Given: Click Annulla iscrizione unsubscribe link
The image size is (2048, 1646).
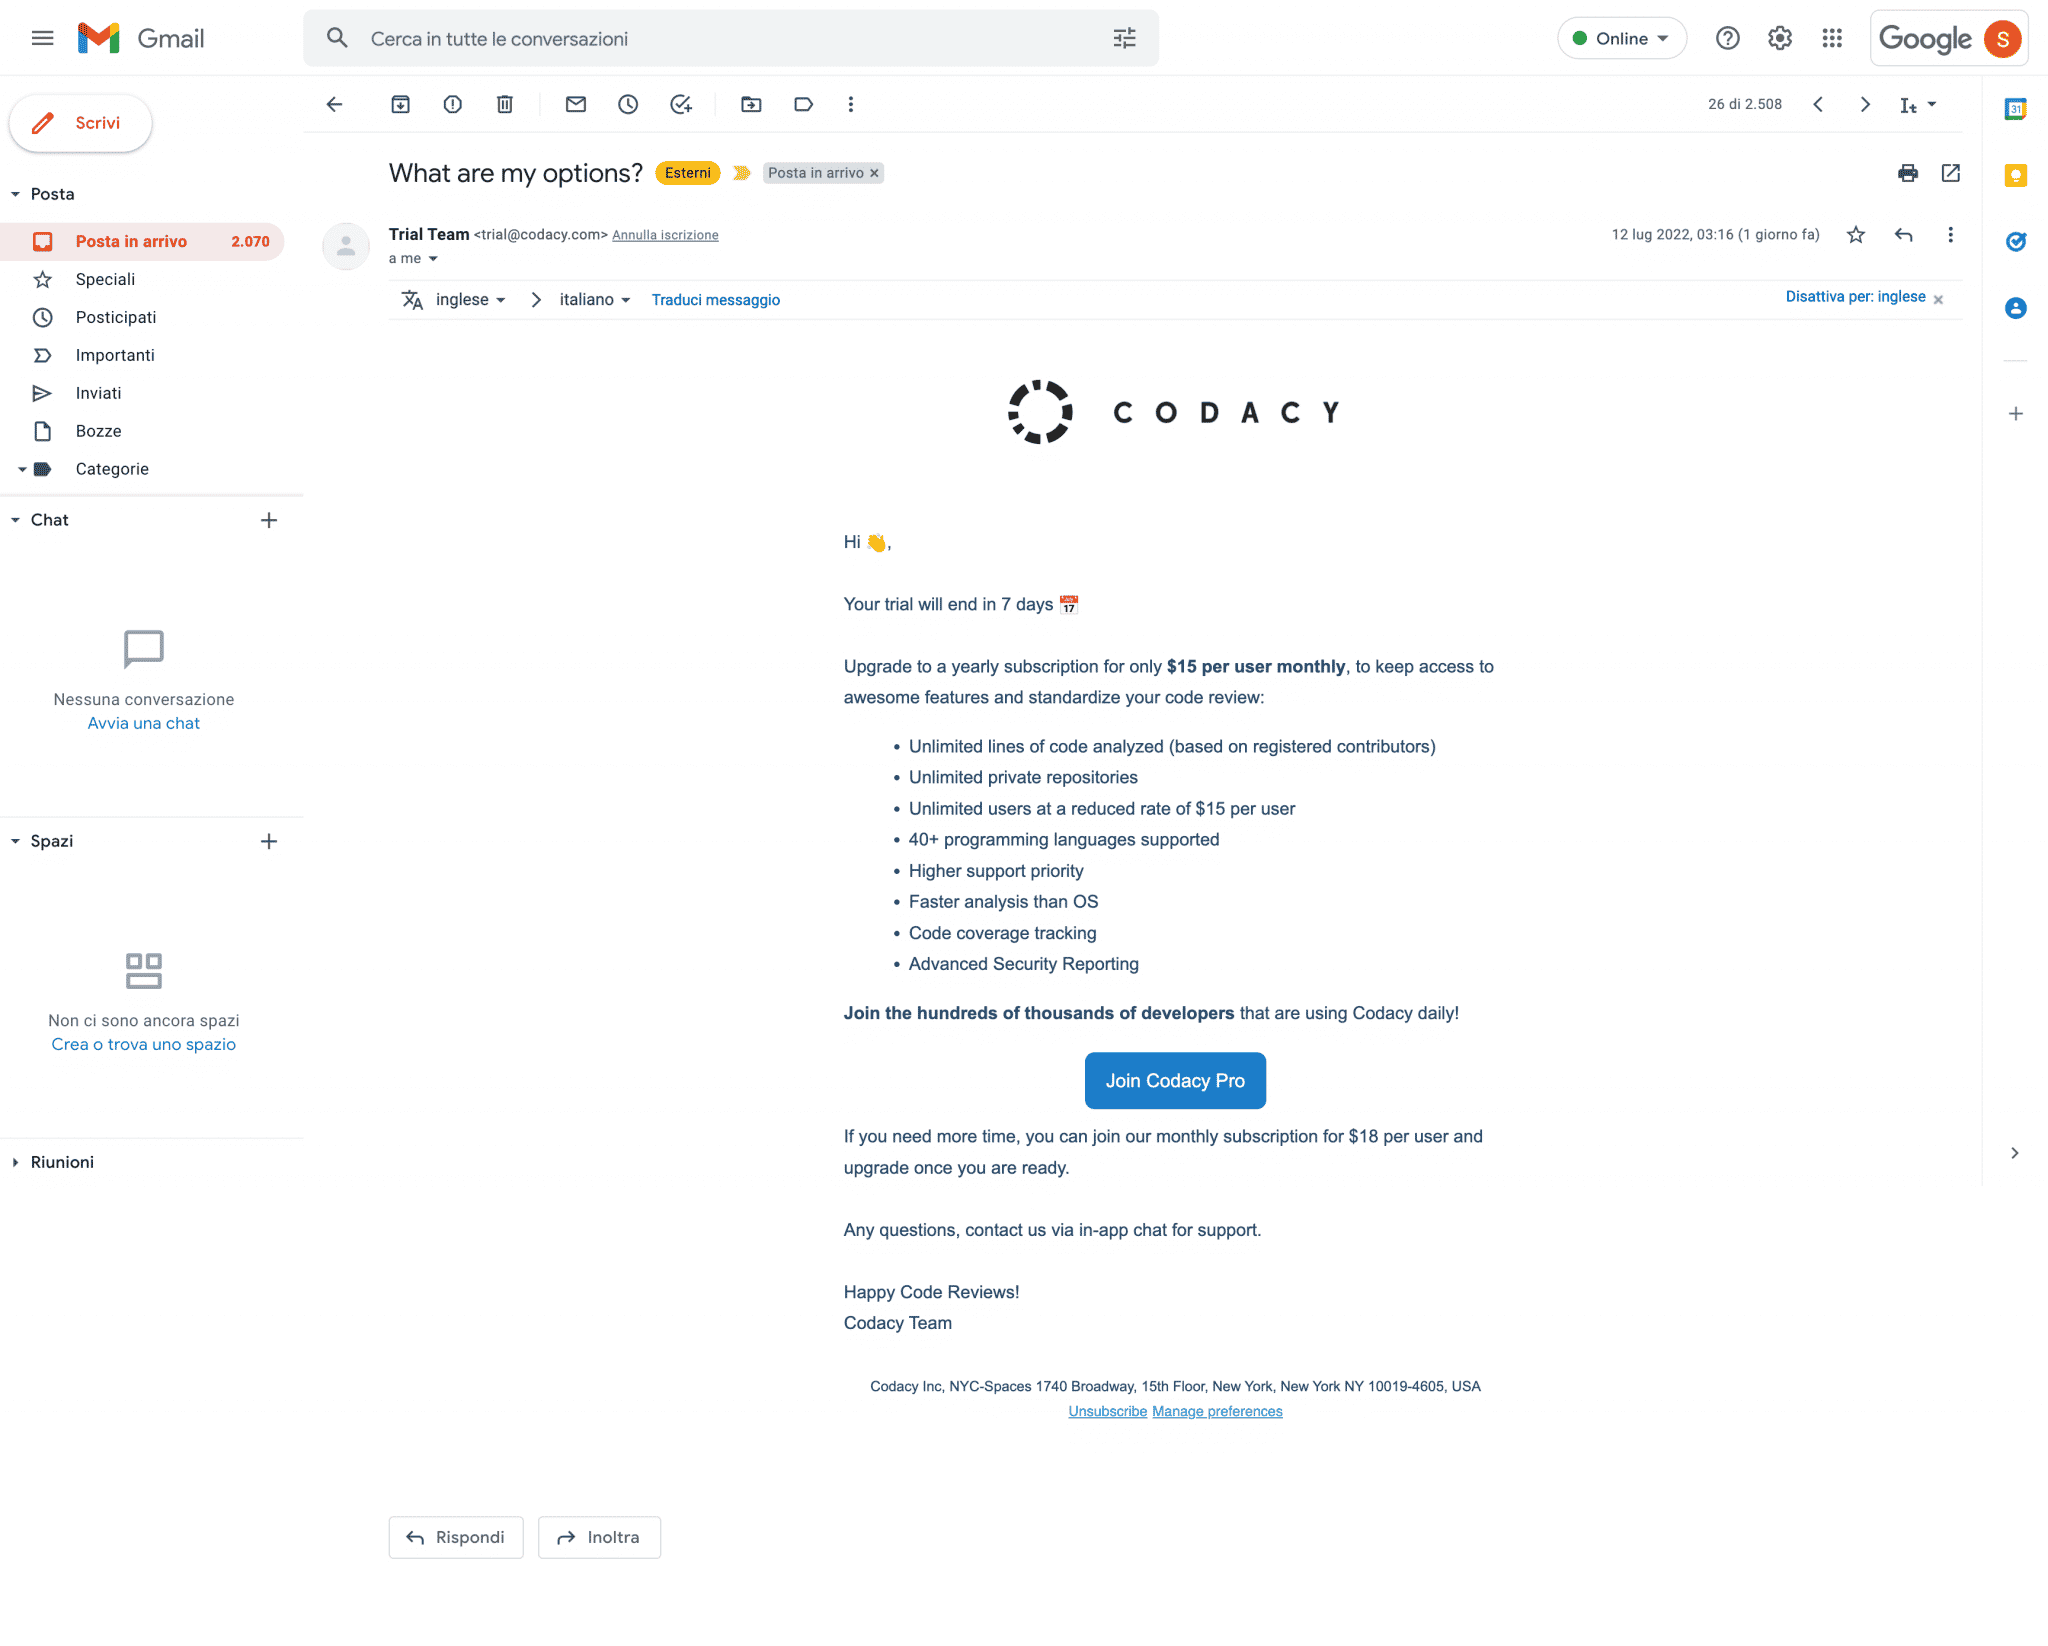Looking at the screenshot, I should [x=665, y=233].
